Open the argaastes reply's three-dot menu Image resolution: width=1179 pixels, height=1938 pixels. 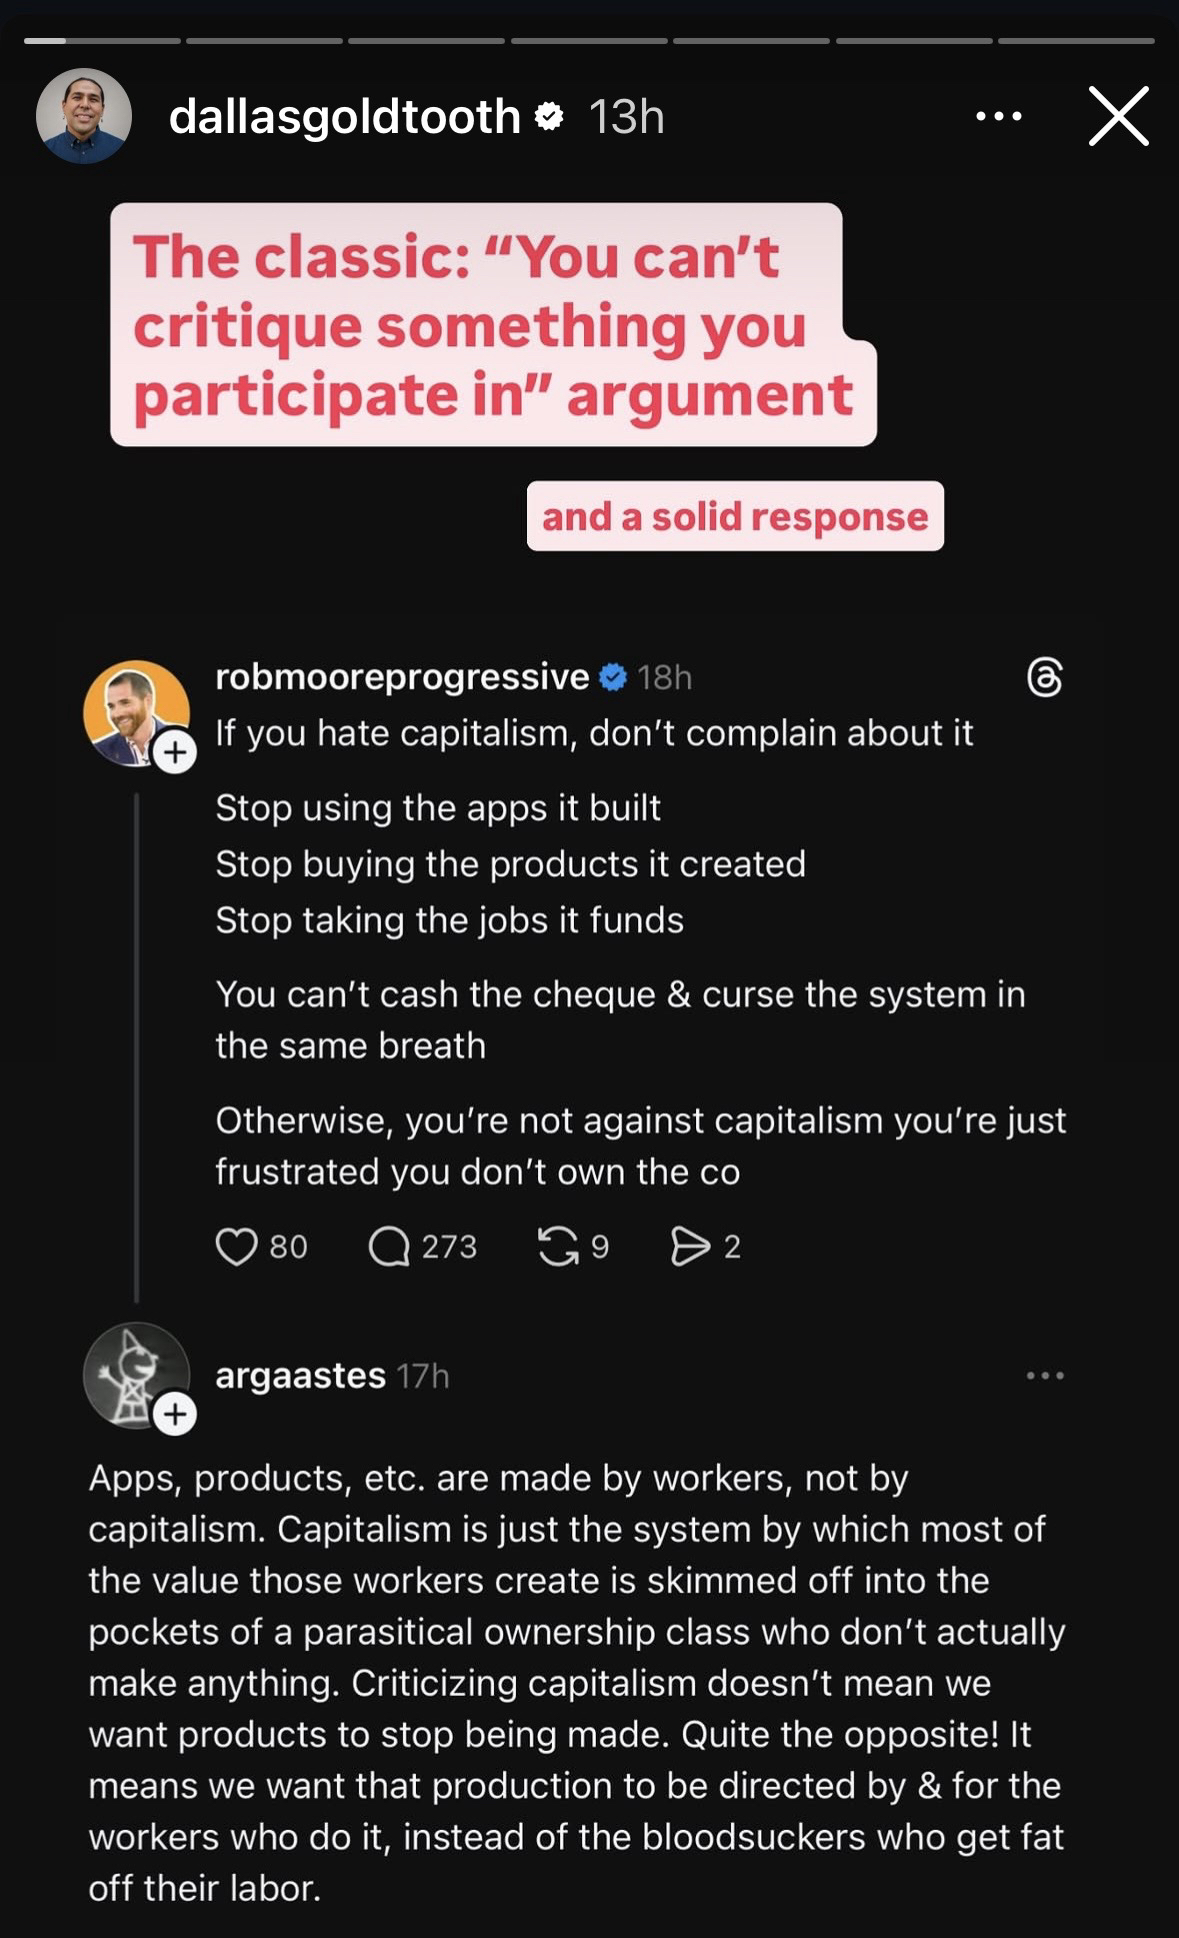point(1045,1376)
